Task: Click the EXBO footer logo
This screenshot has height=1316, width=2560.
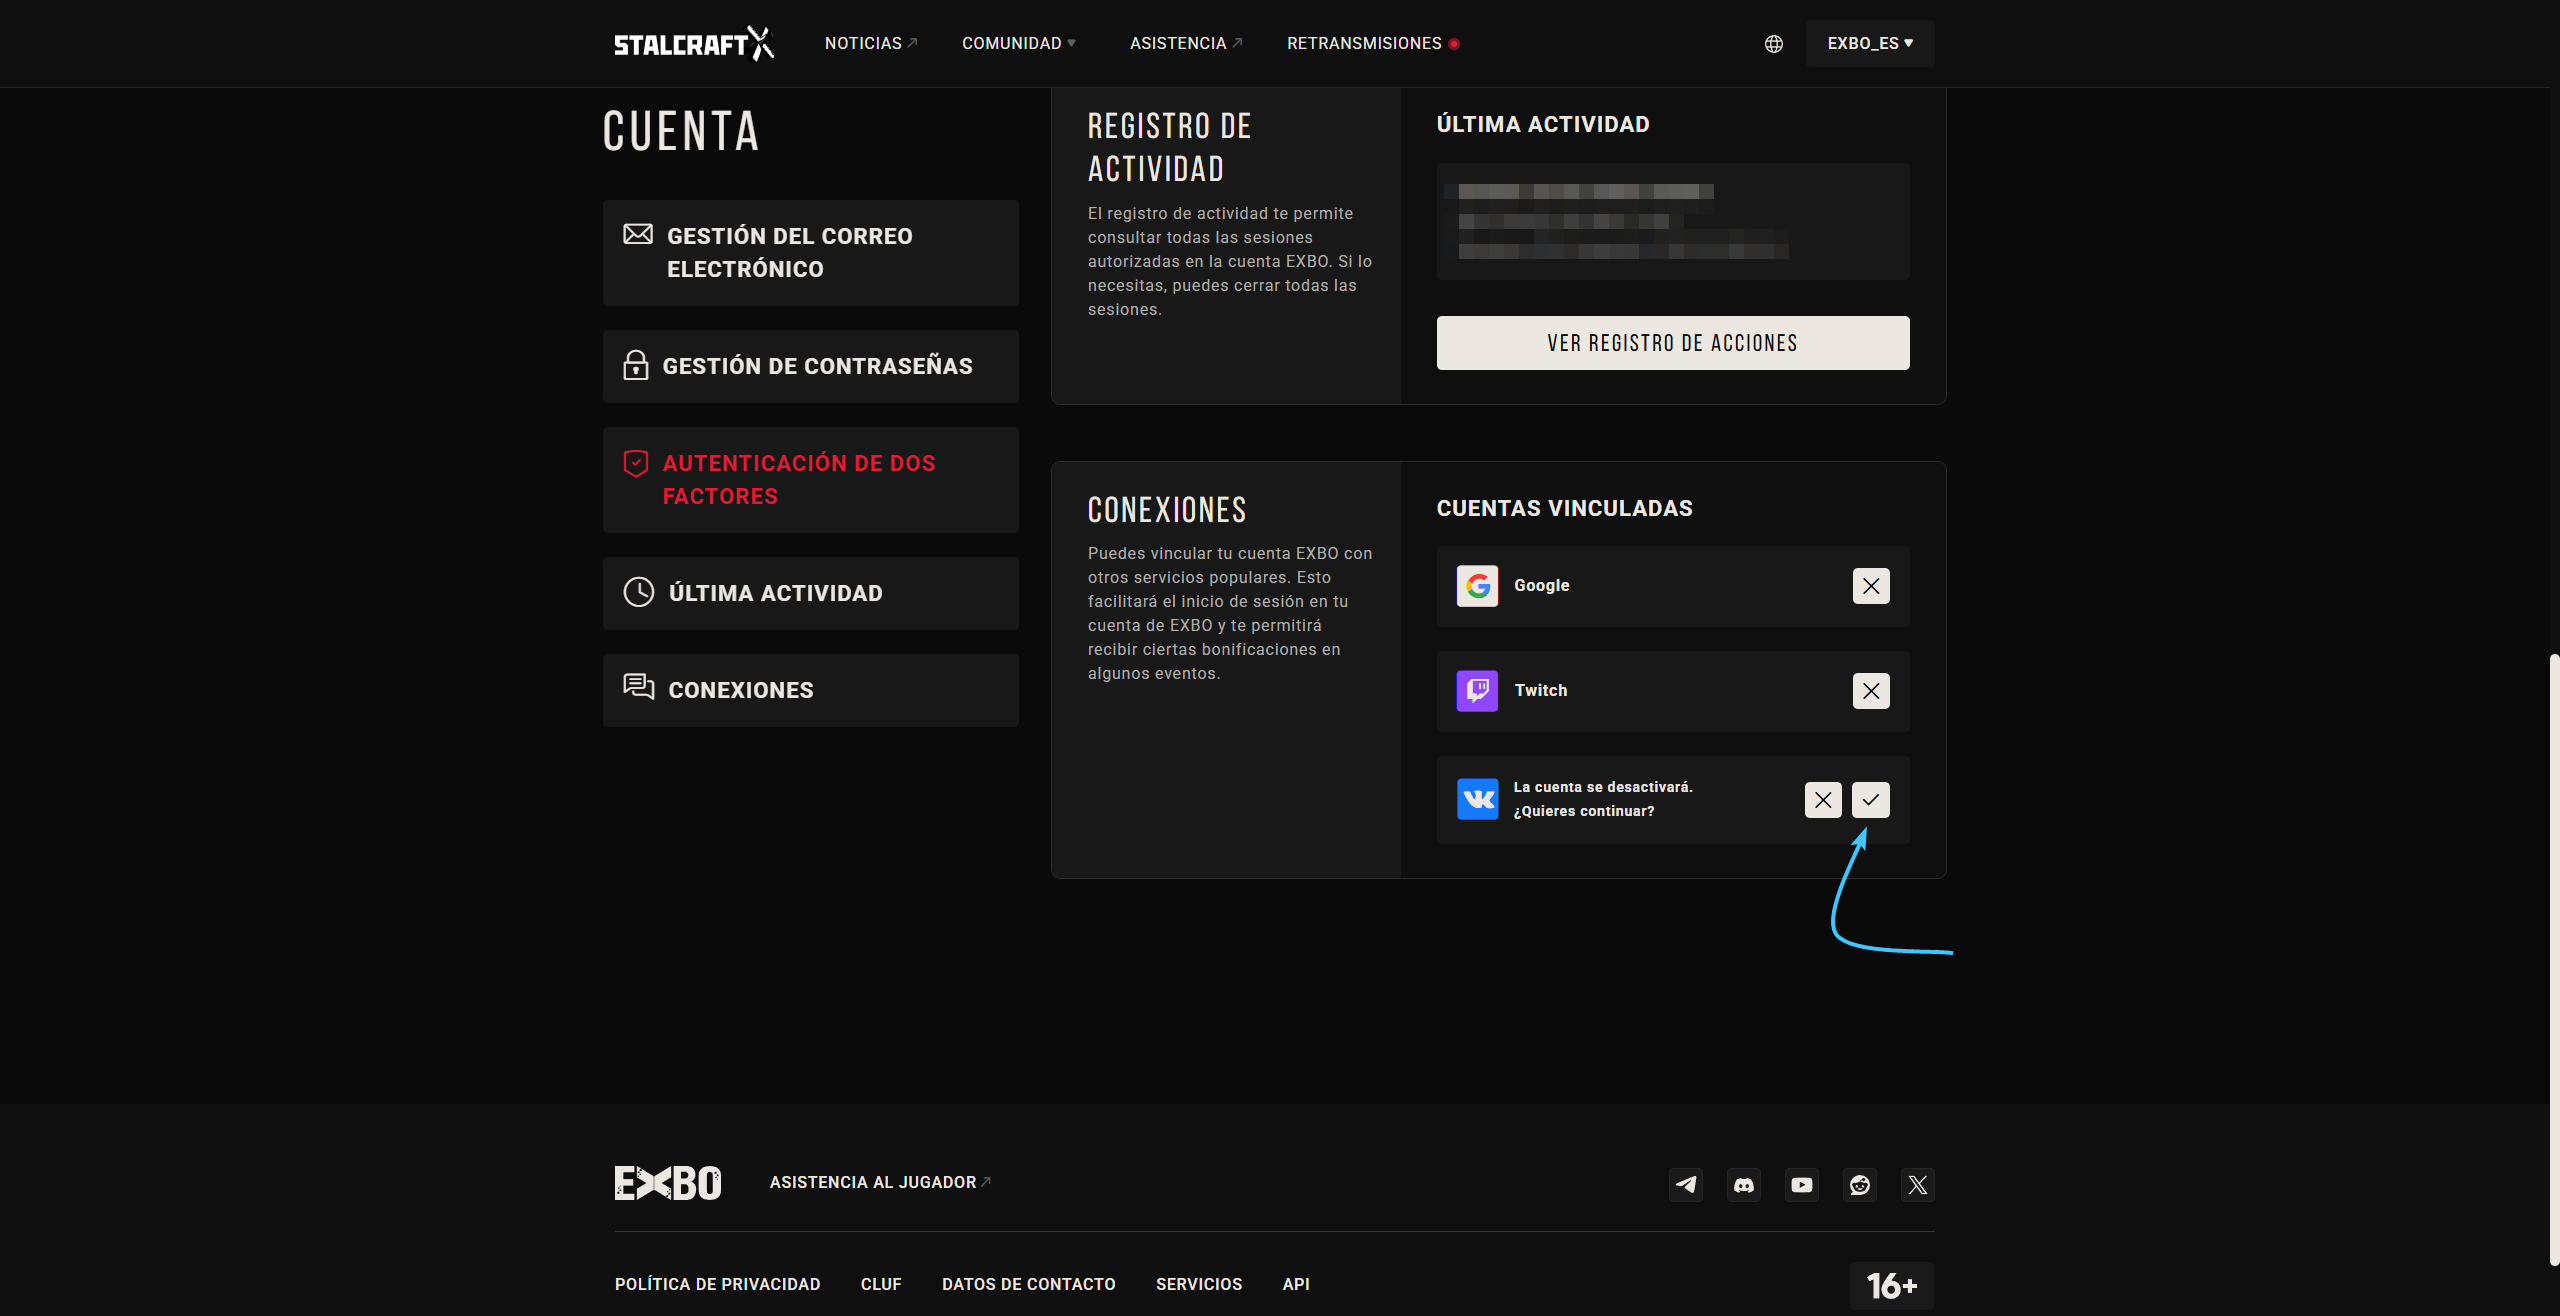Action: [667, 1183]
